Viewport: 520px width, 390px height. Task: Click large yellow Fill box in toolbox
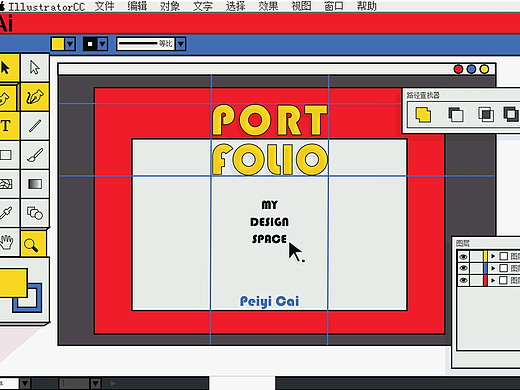click(13, 283)
